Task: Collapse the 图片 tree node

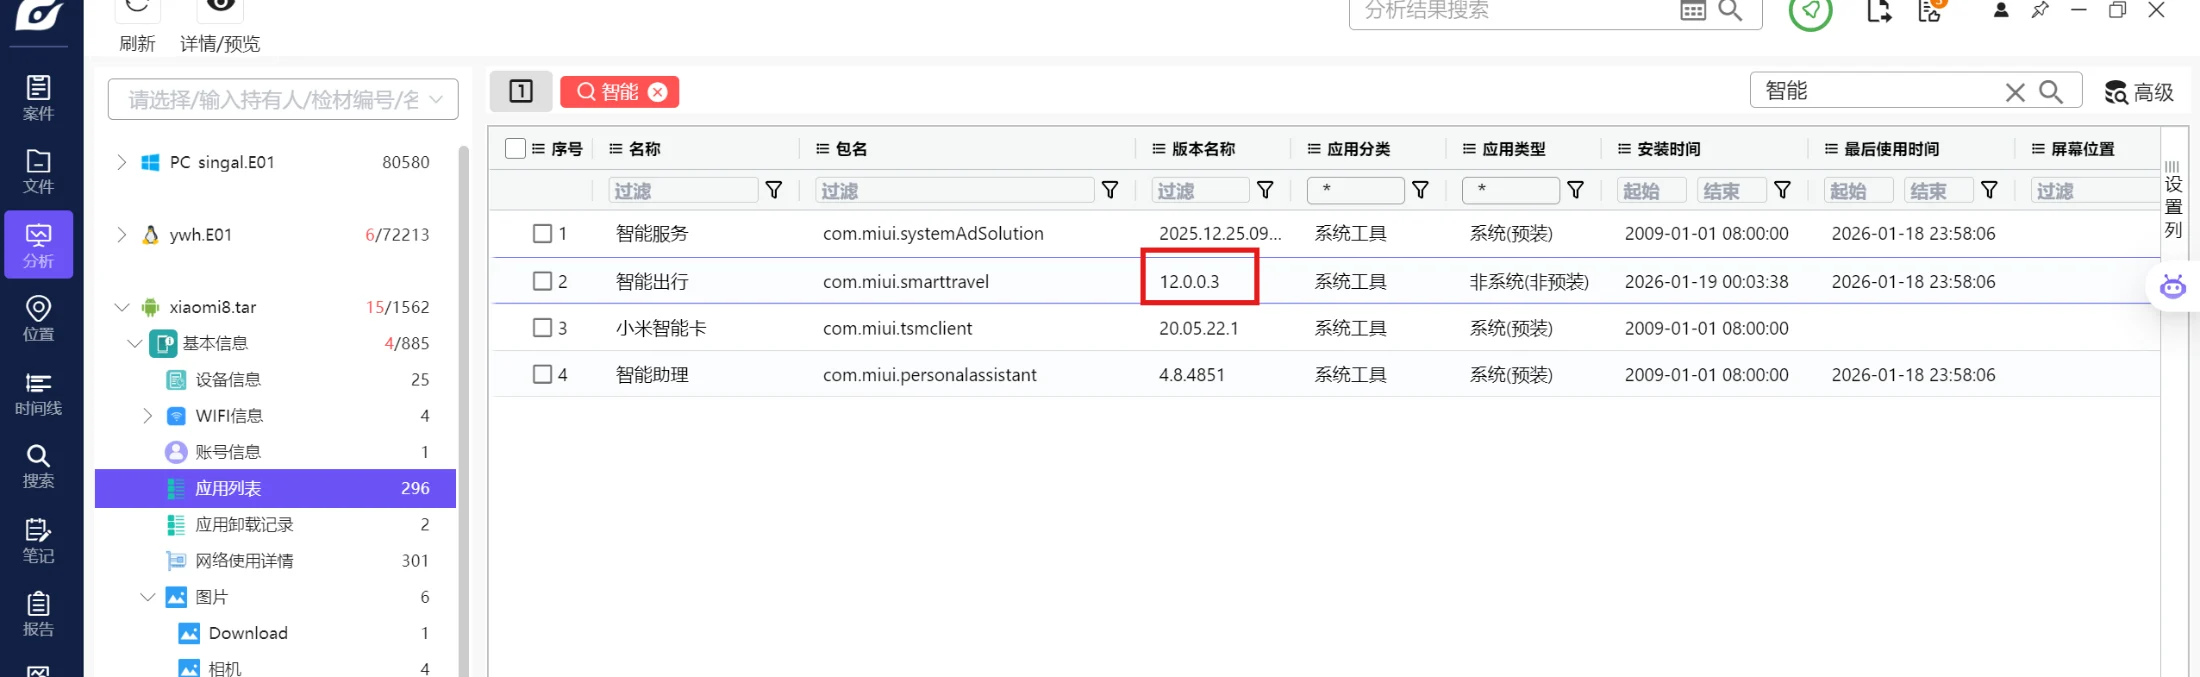Action: [148, 597]
